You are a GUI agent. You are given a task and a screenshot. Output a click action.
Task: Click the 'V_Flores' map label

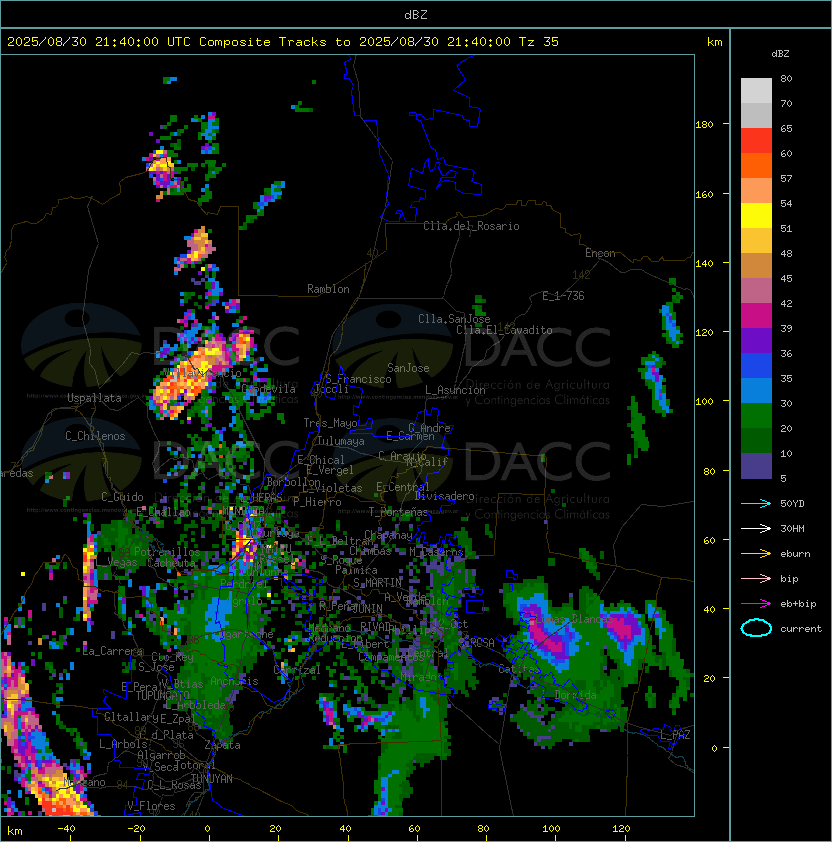[x=151, y=806]
